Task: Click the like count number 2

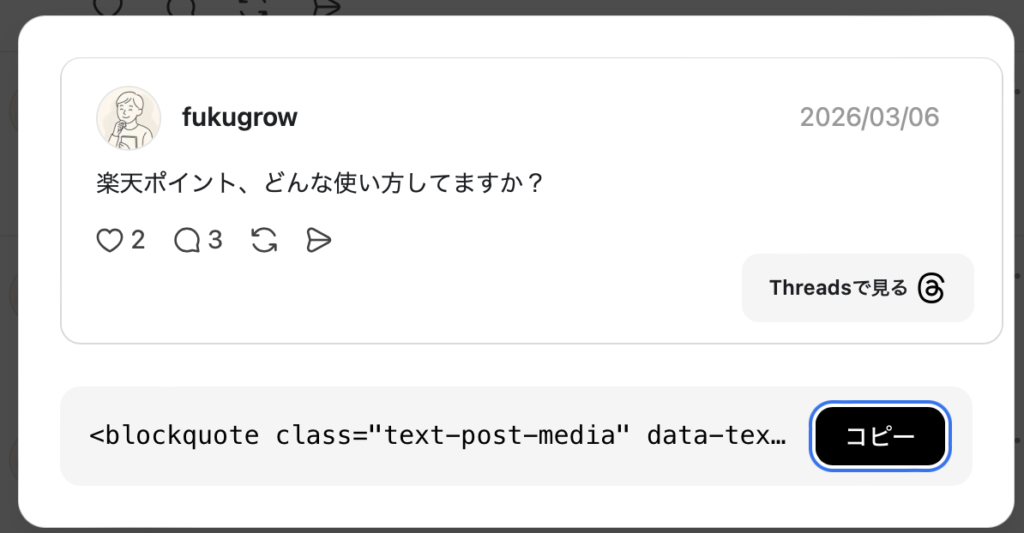Action: pyautogui.click(x=138, y=240)
